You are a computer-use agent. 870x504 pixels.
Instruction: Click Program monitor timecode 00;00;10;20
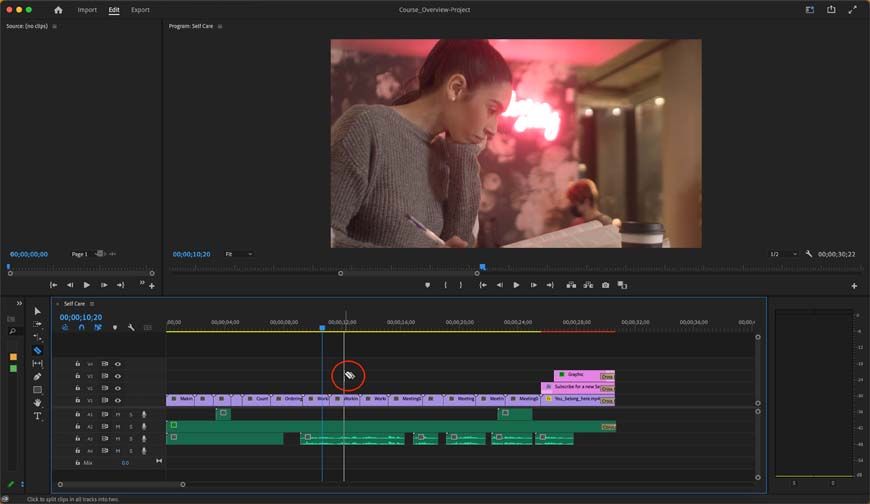point(191,254)
